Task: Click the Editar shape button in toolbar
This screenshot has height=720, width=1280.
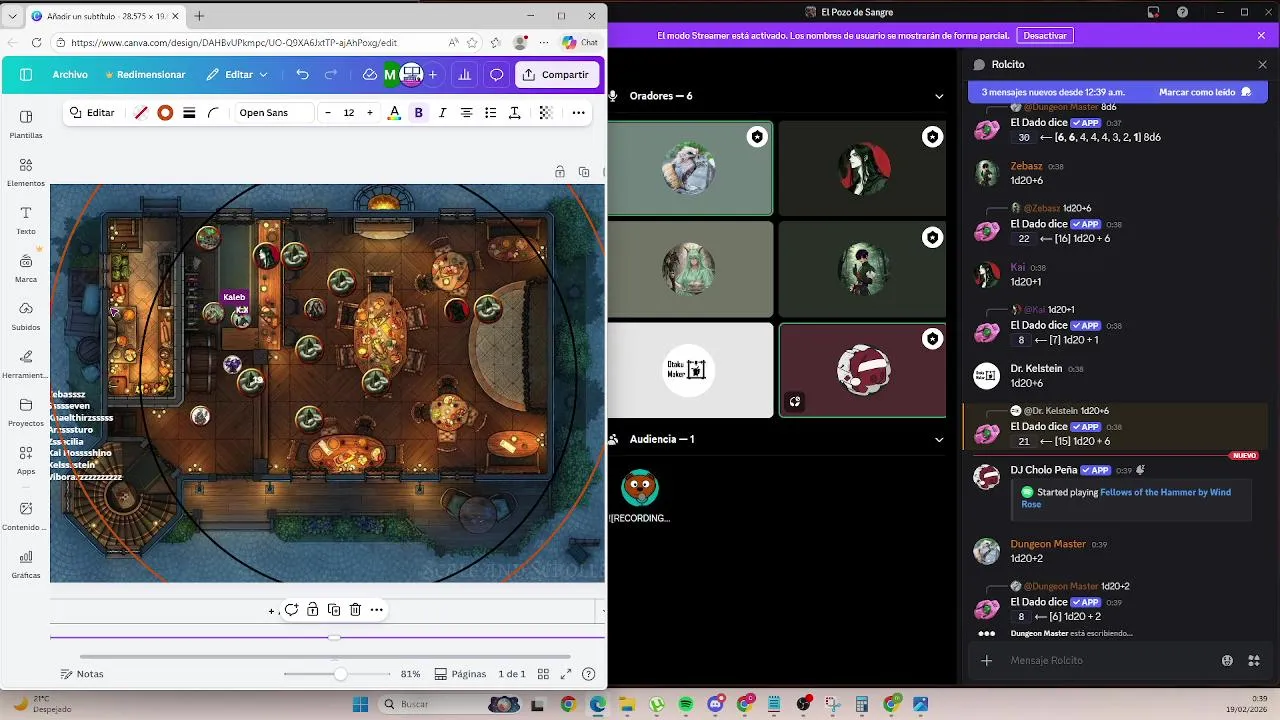Action: click(92, 113)
